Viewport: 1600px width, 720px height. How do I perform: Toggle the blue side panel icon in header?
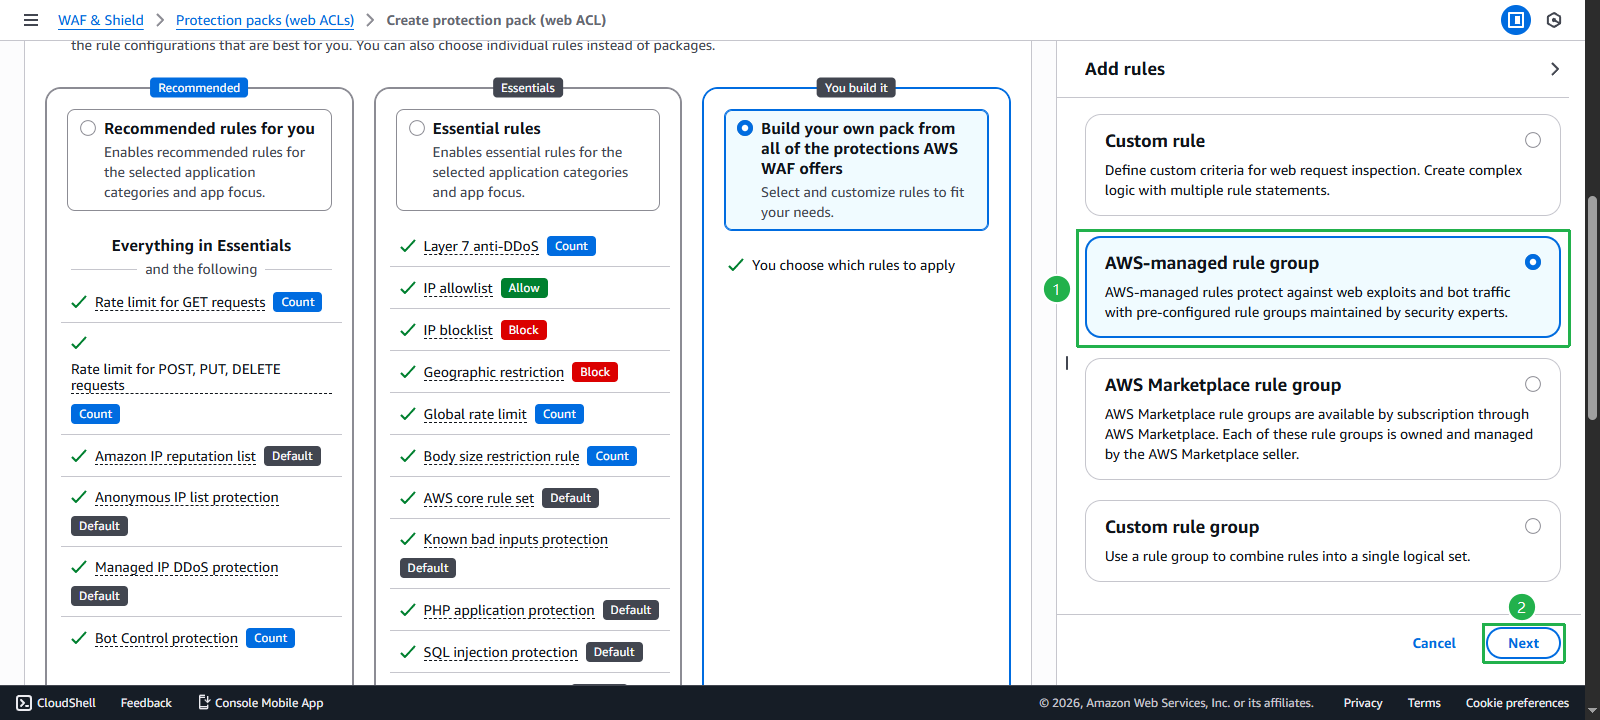tap(1516, 20)
